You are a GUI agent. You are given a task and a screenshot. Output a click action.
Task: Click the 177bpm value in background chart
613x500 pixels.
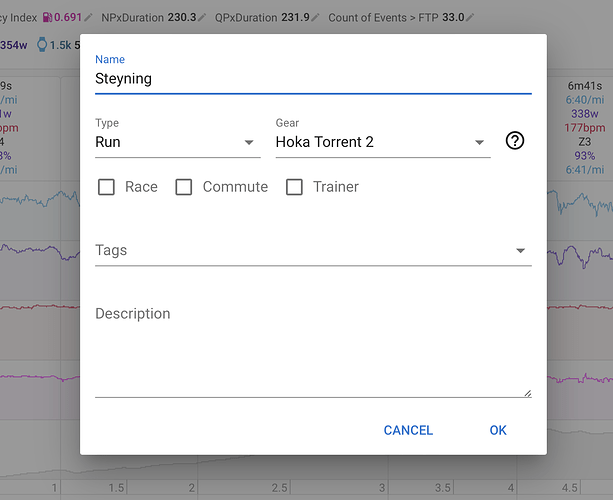tap(584, 128)
